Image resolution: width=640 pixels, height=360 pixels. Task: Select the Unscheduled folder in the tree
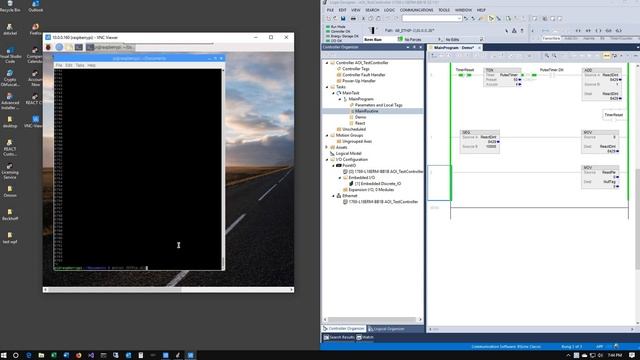click(354, 129)
